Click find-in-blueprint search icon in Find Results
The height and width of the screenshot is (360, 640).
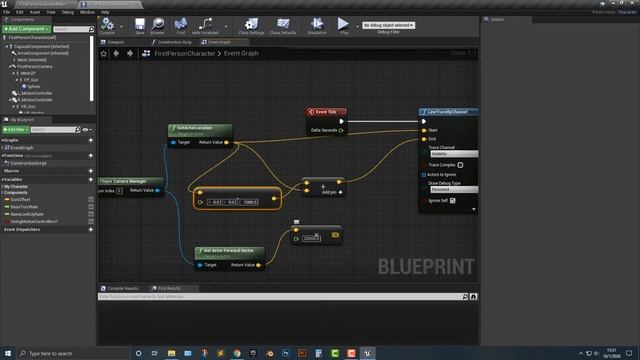click(x=465, y=297)
